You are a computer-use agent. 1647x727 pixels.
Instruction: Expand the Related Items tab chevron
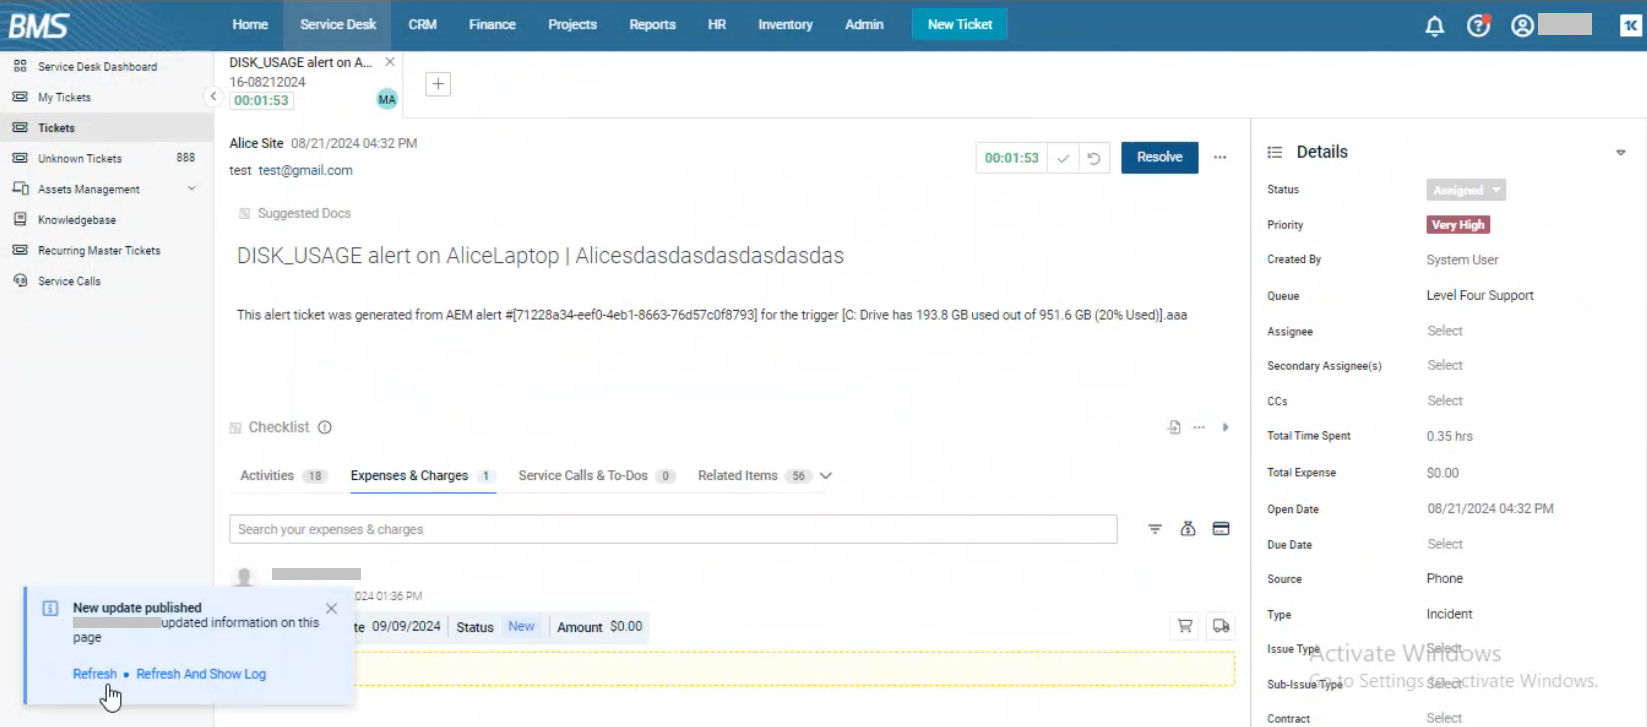click(x=826, y=476)
